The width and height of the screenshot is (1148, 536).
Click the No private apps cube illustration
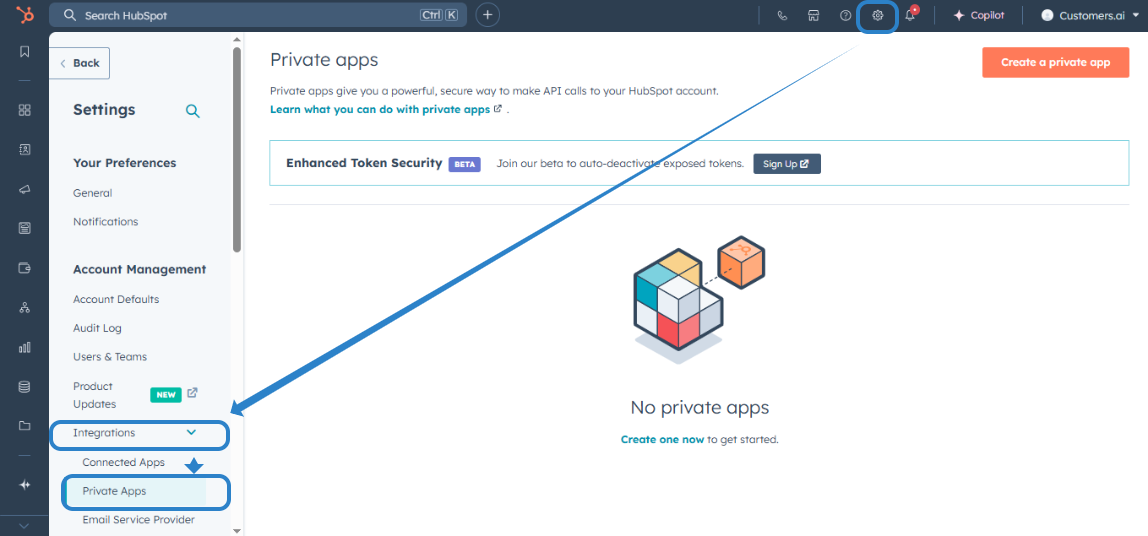[x=699, y=300]
